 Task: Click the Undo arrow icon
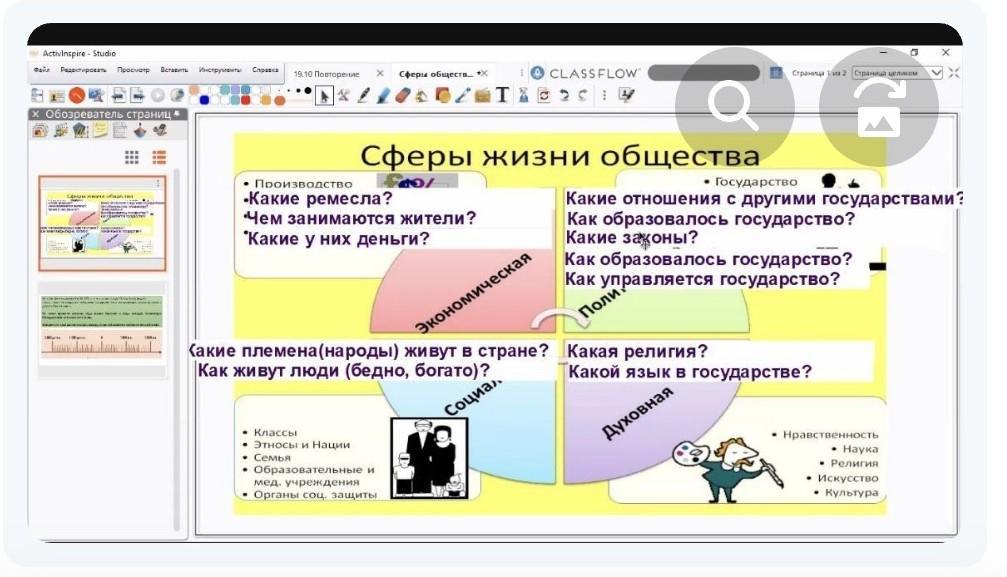point(564,95)
